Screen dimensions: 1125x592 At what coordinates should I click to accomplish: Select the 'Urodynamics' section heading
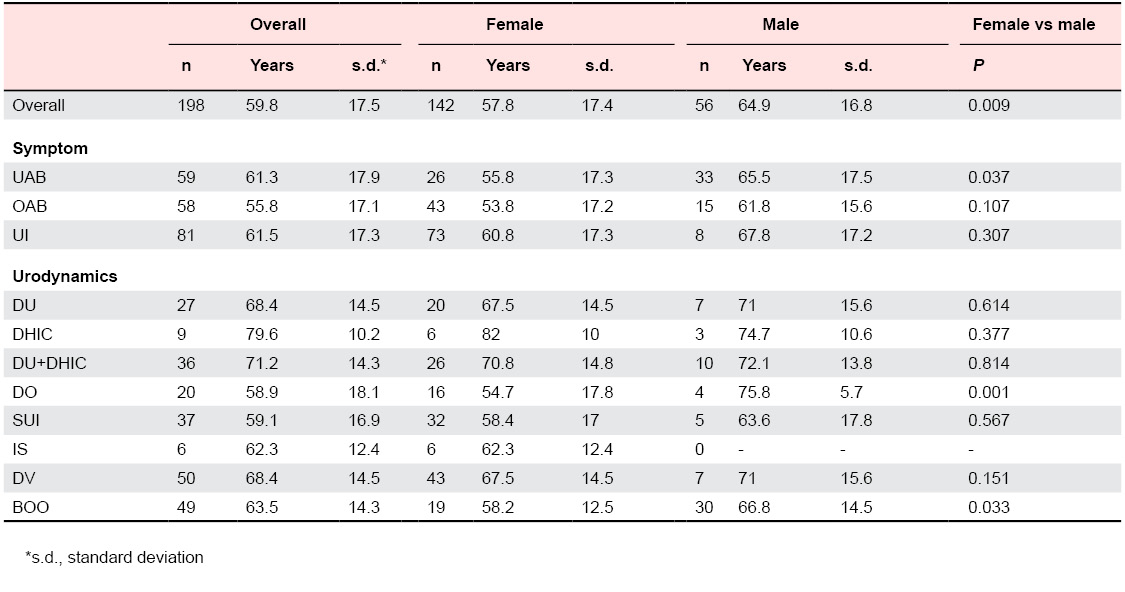(65, 276)
